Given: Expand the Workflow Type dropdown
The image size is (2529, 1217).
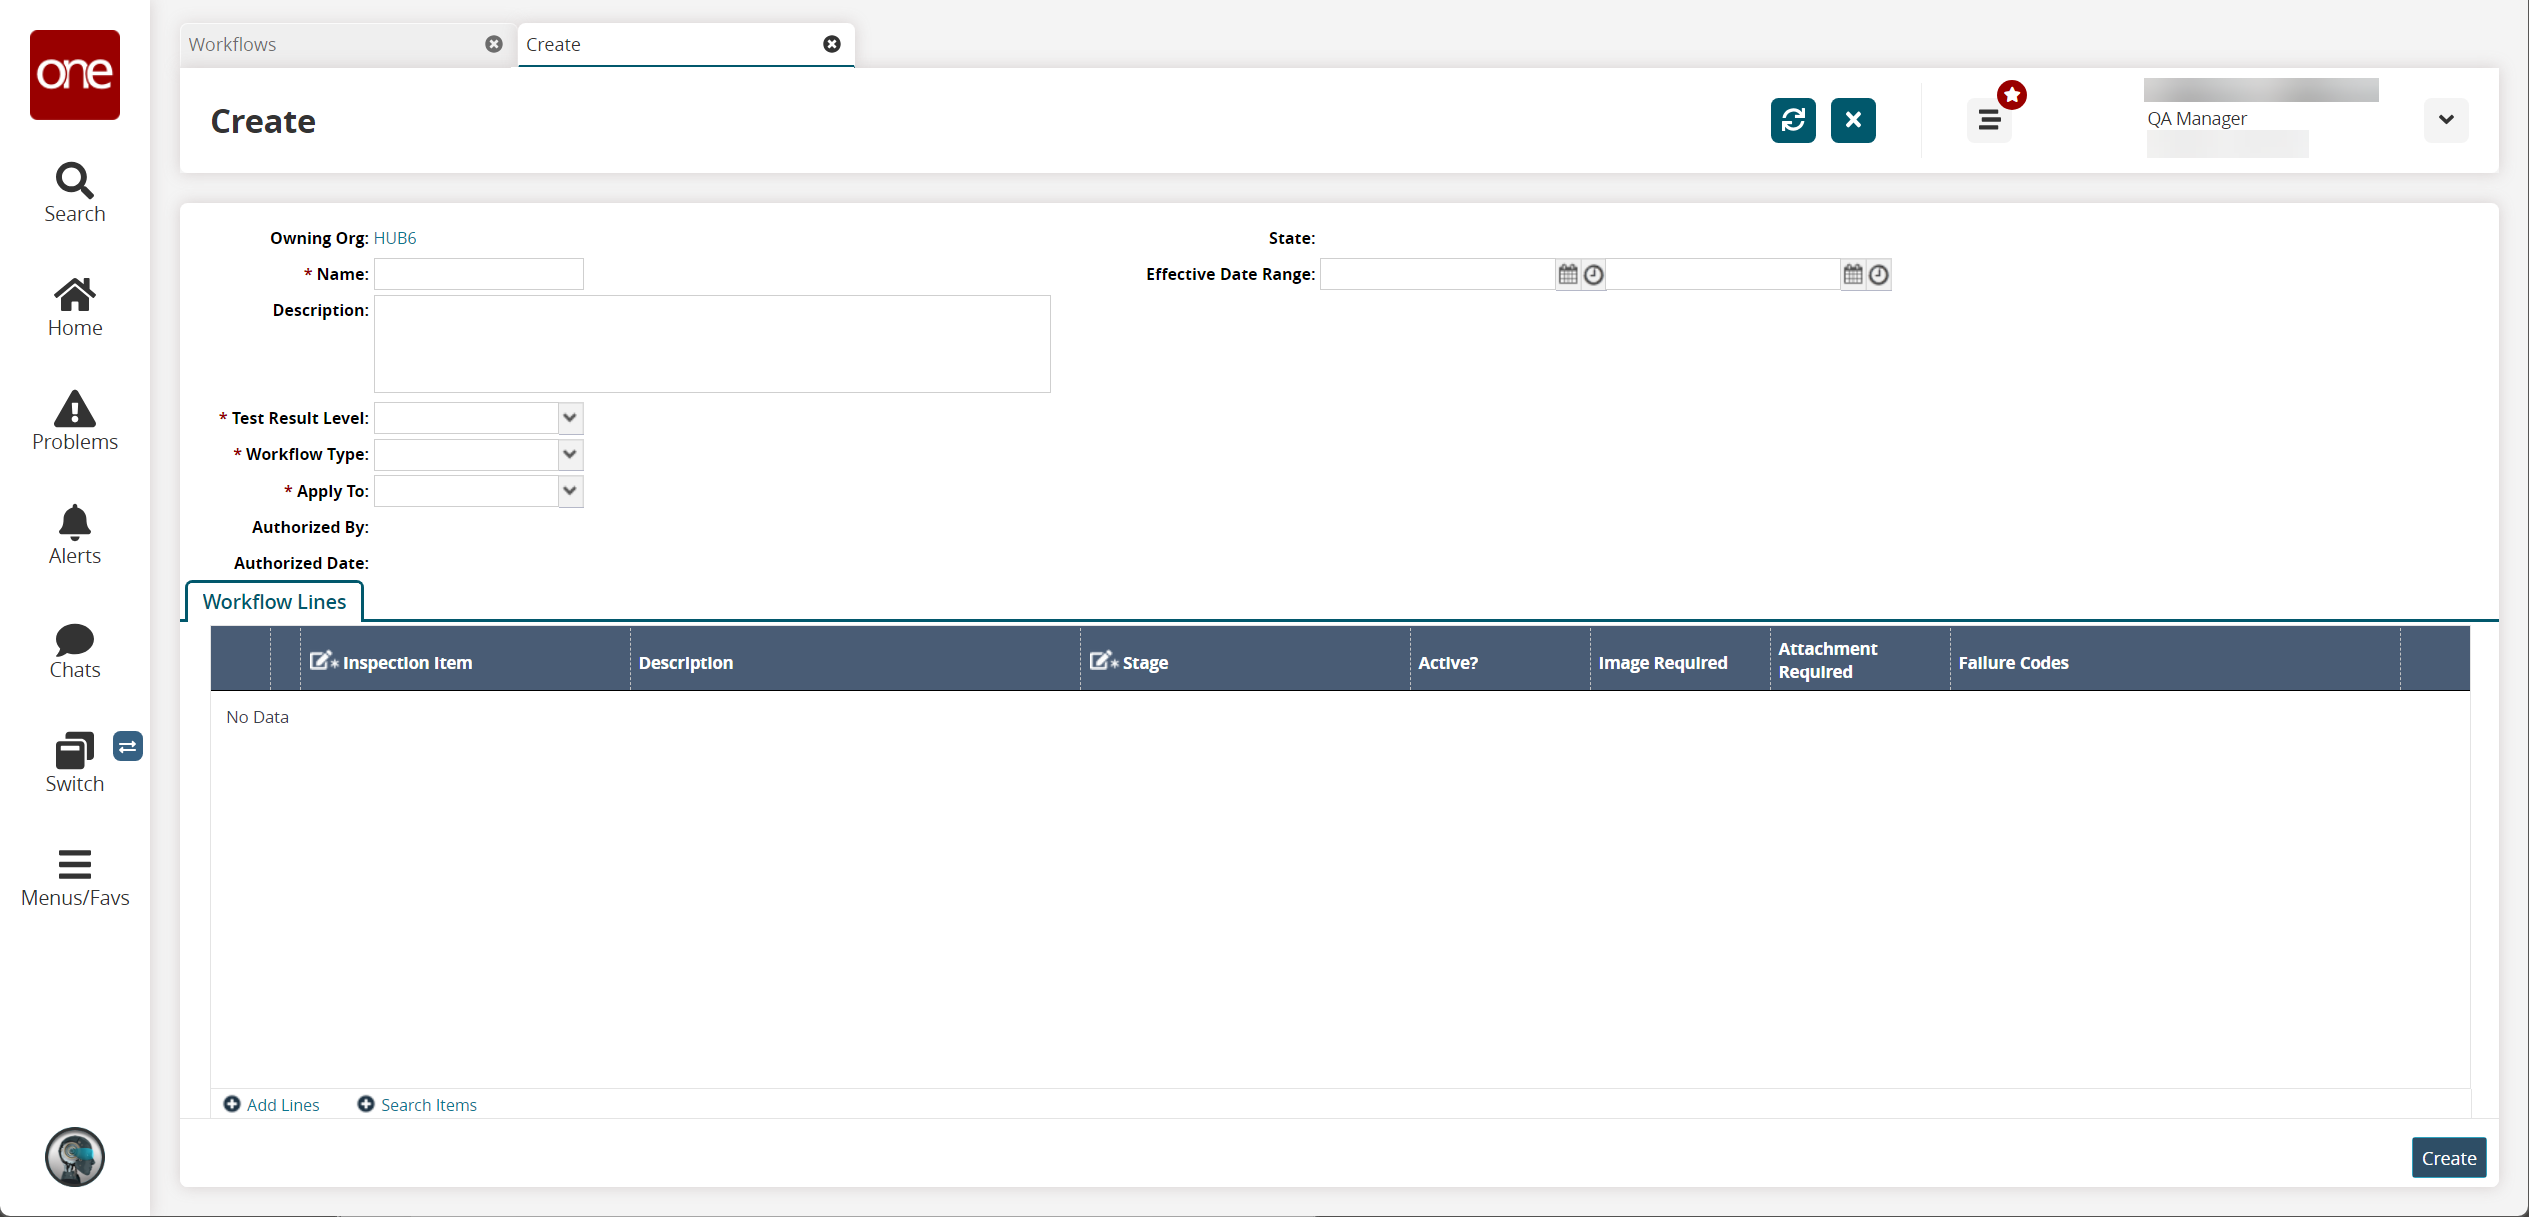Looking at the screenshot, I should 570,454.
